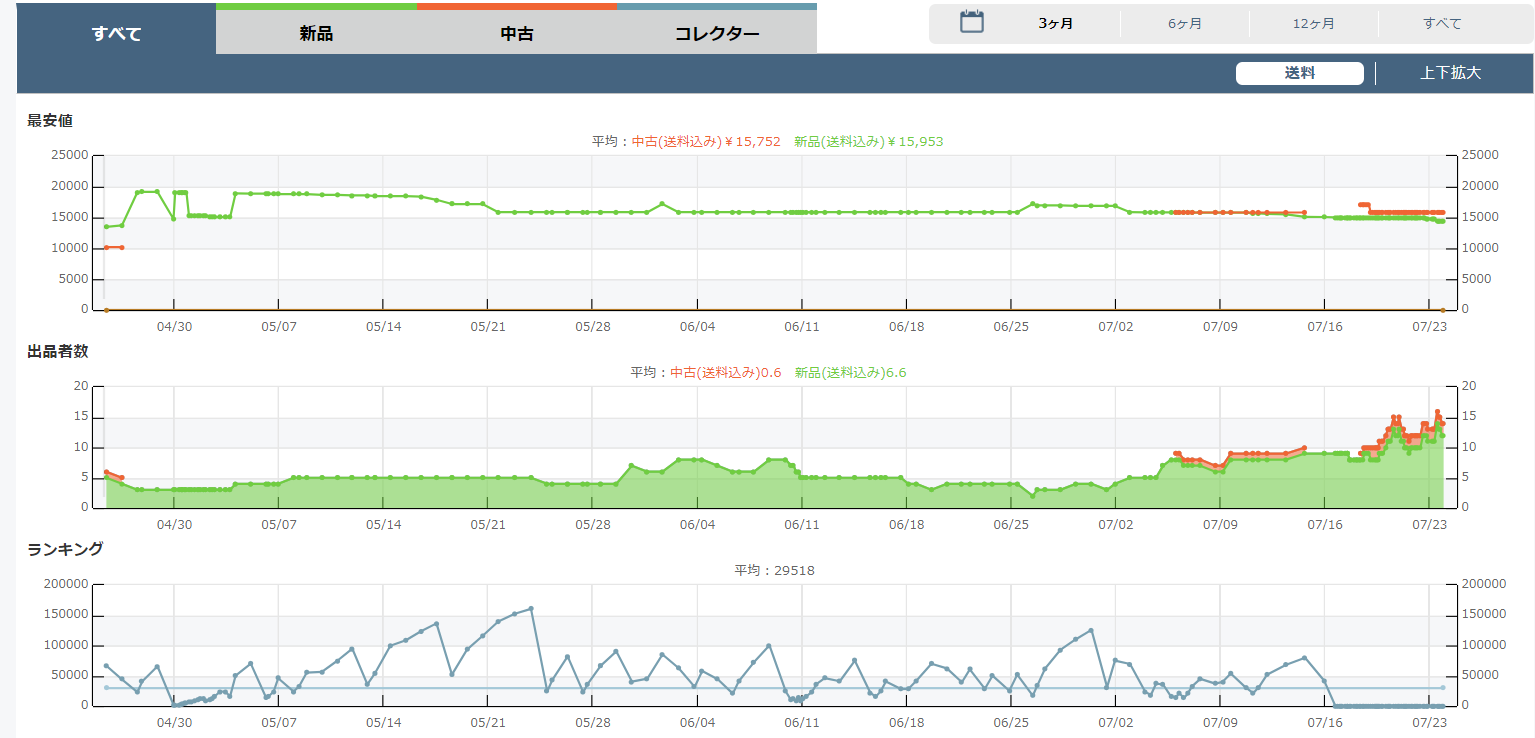Click 04/30 date on 出品者数 chart axis
Viewport: 1535px width, 738px height.
click(174, 524)
